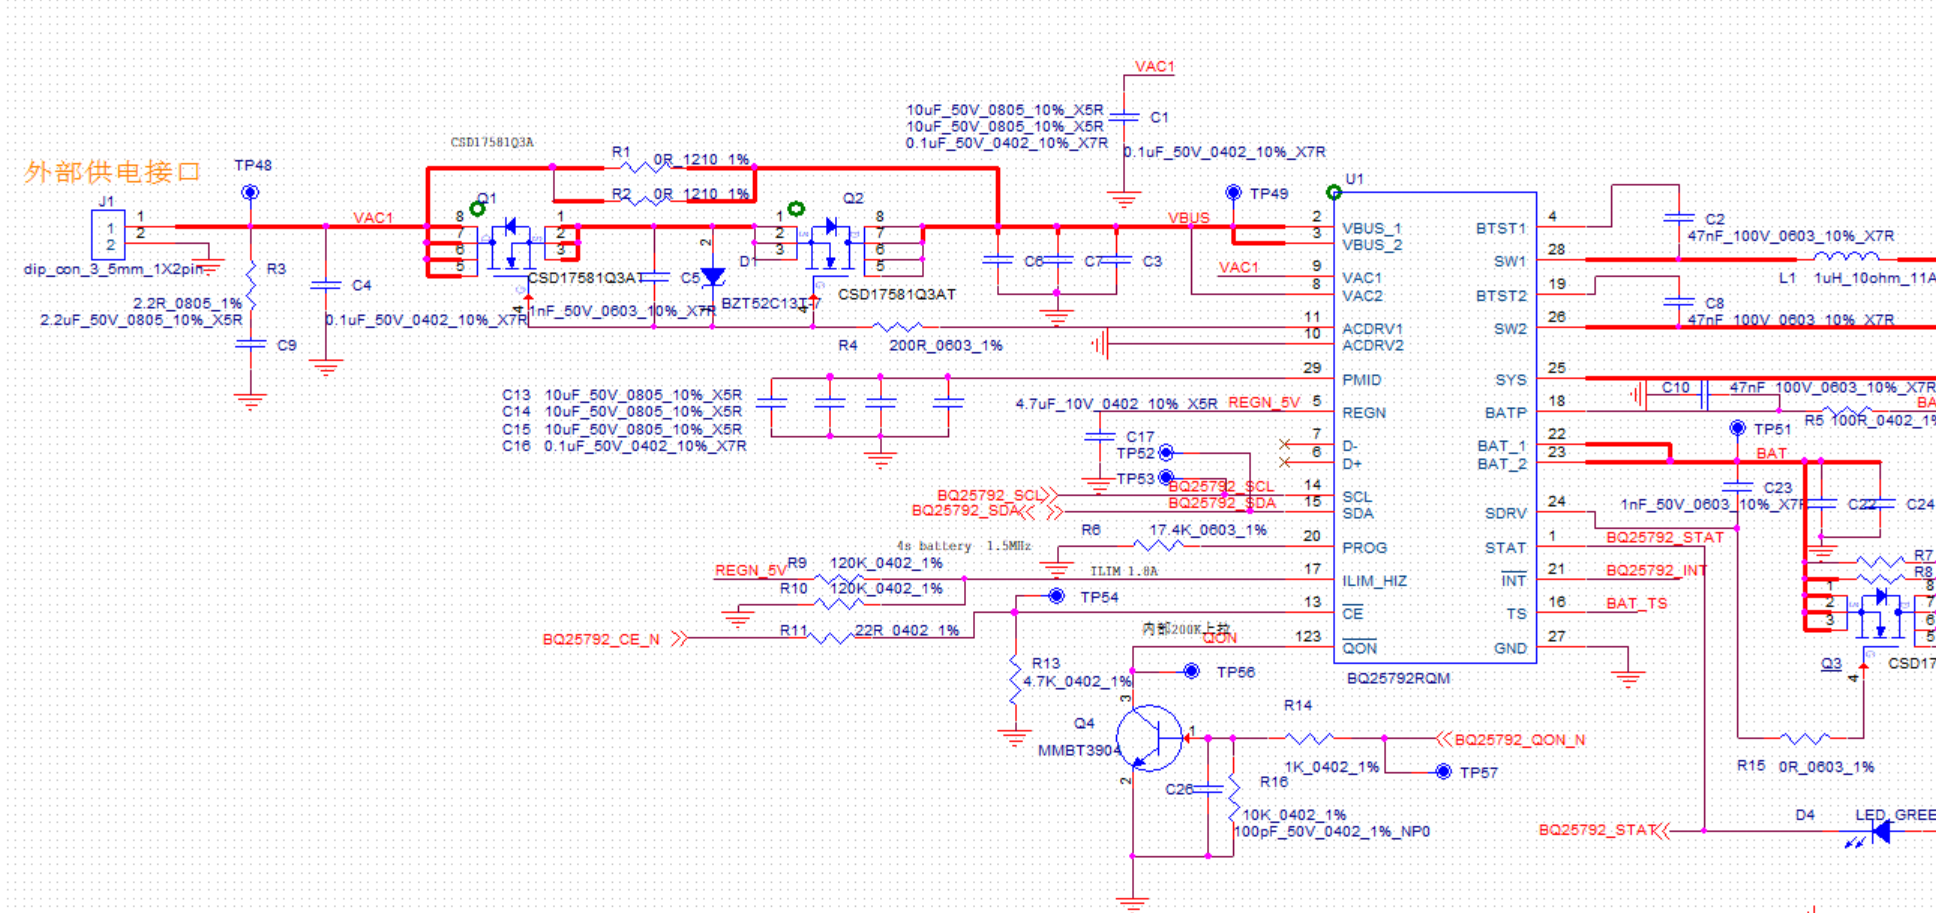1936x913 pixels.
Task: Select the R13 resistor symbol
Action: click(x=1015, y=681)
